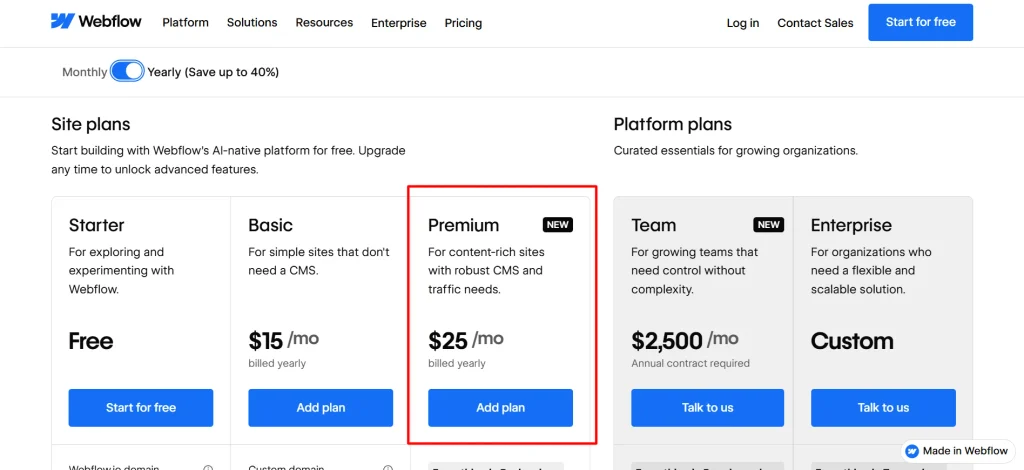Click the Free price text
The width and height of the screenshot is (1024, 470).
91,341
